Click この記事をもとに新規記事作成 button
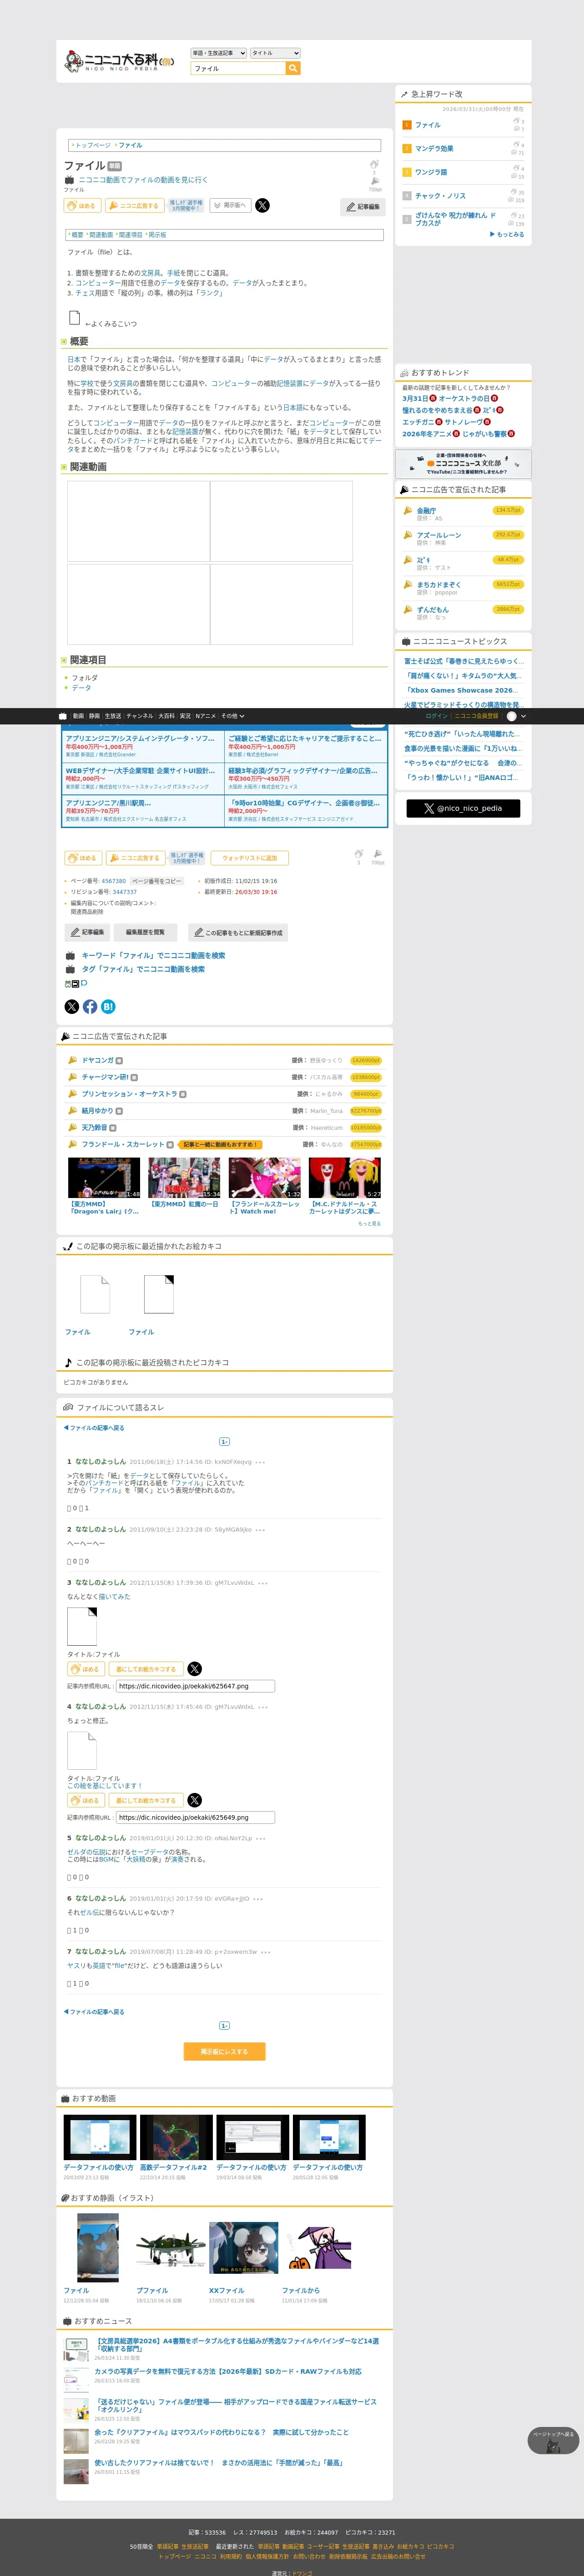The image size is (584, 2576). pos(238,932)
